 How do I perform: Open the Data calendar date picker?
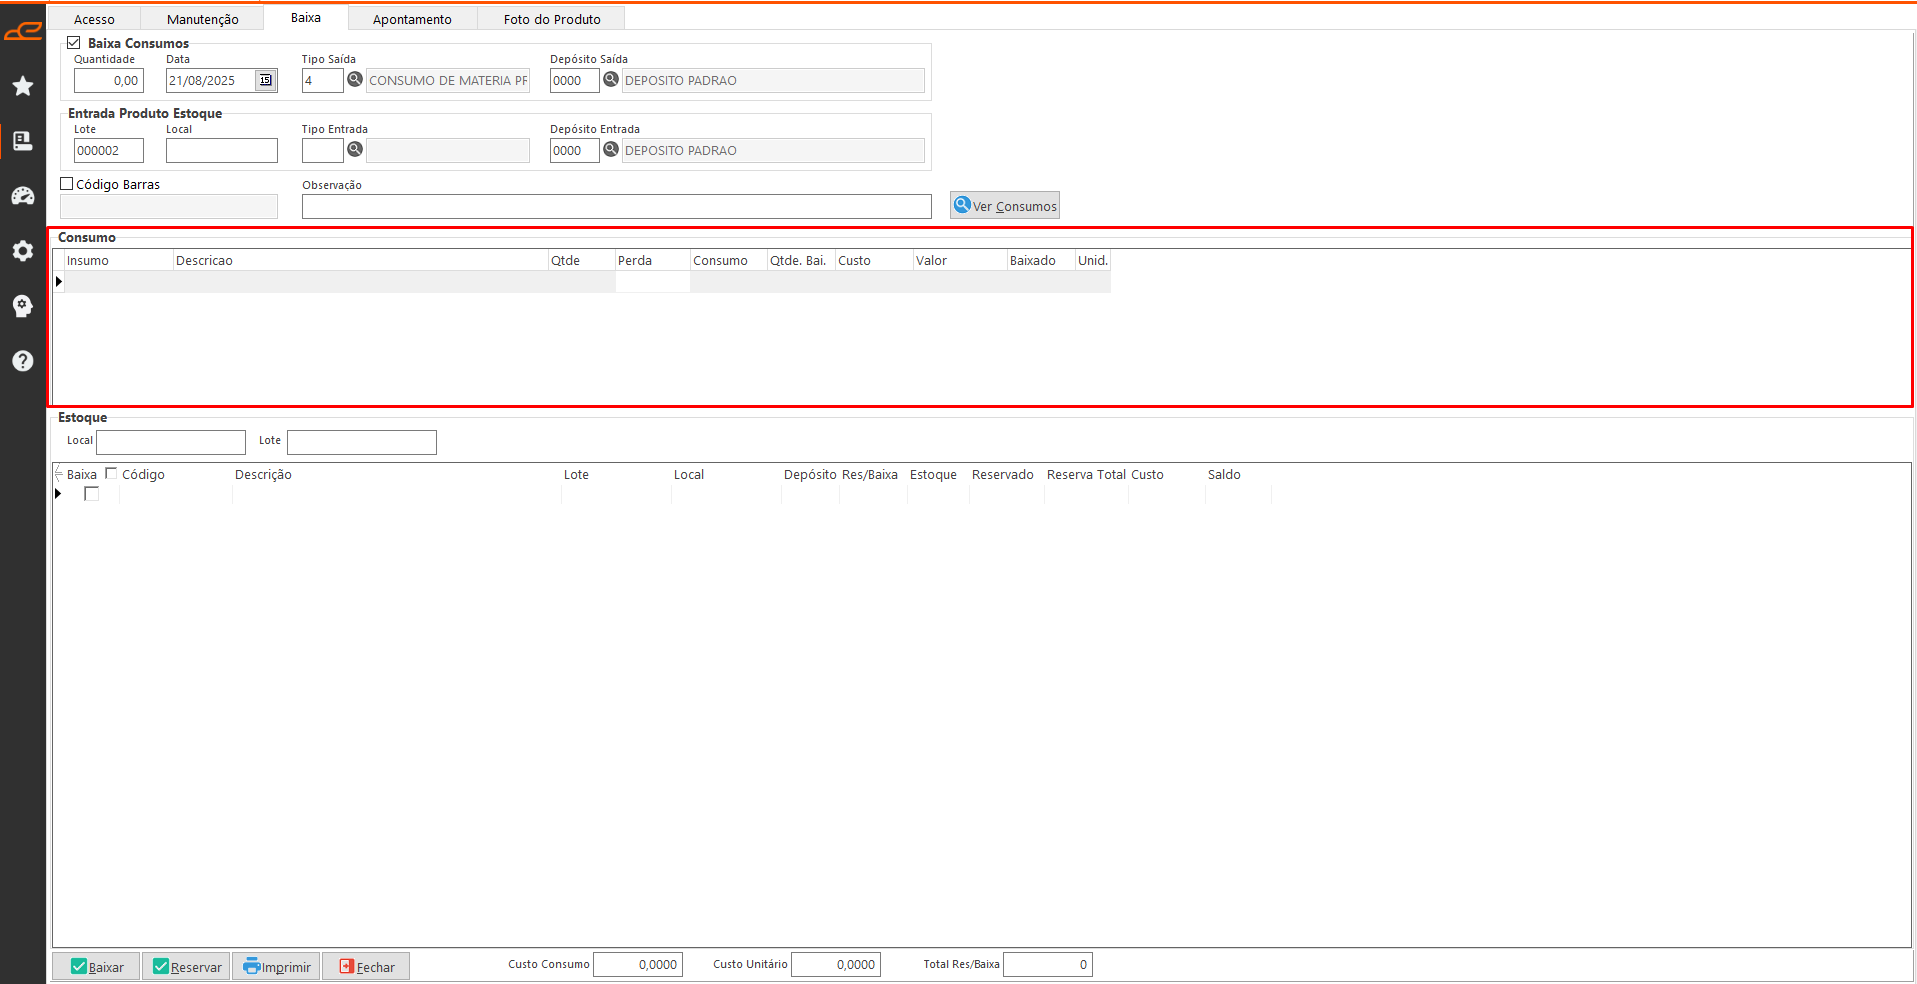point(266,81)
